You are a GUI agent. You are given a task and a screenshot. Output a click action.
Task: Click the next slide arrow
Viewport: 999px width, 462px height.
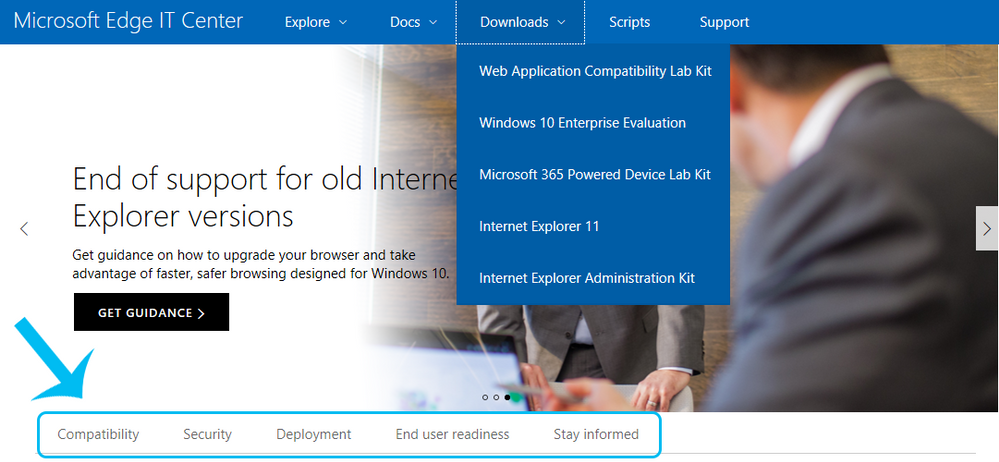point(986,229)
